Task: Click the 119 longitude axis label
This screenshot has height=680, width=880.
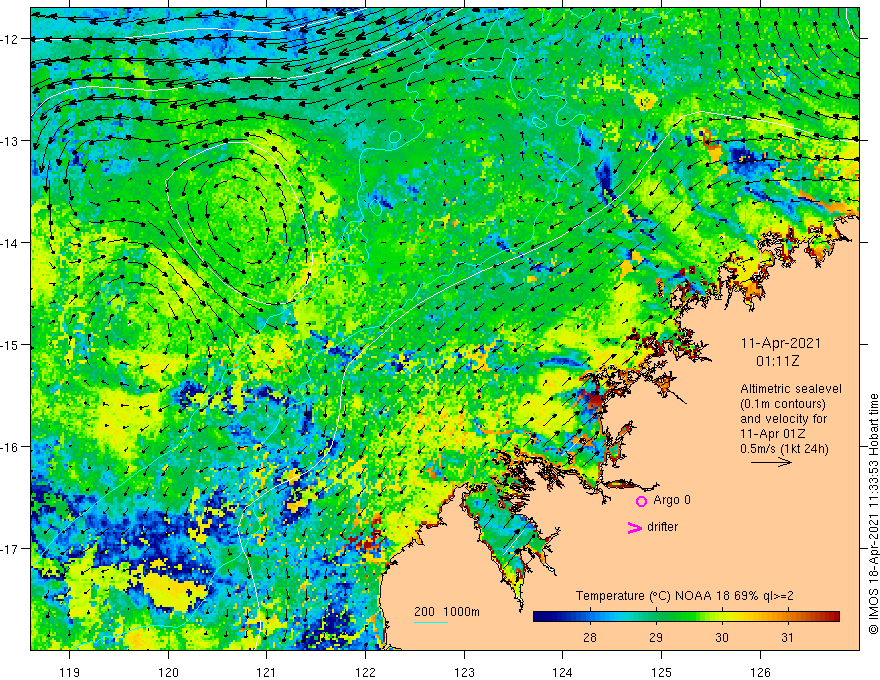Action: pyautogui.click(x=70, y=672)
